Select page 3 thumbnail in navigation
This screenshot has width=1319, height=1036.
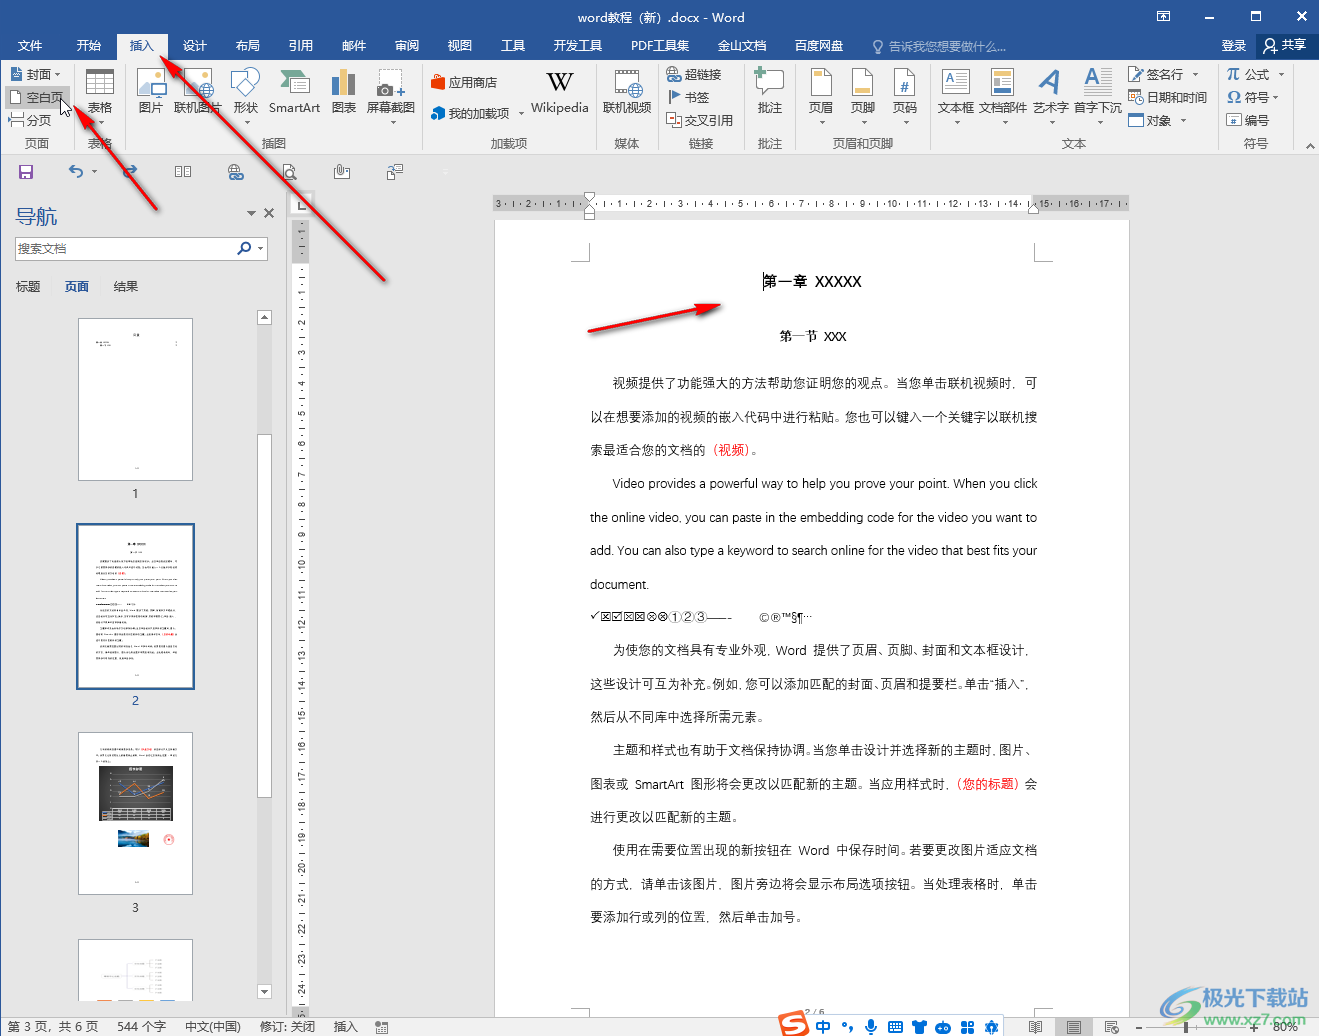135,813
